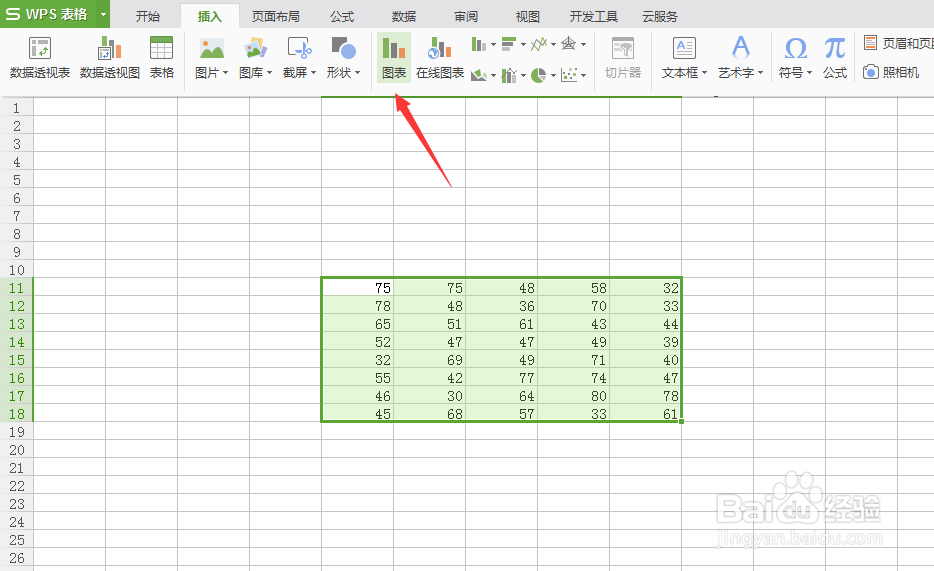The height and width of the screenshot is (571, 934).
Task: Select row header 18
Action: pyautogui.click(x=17, y=414)
